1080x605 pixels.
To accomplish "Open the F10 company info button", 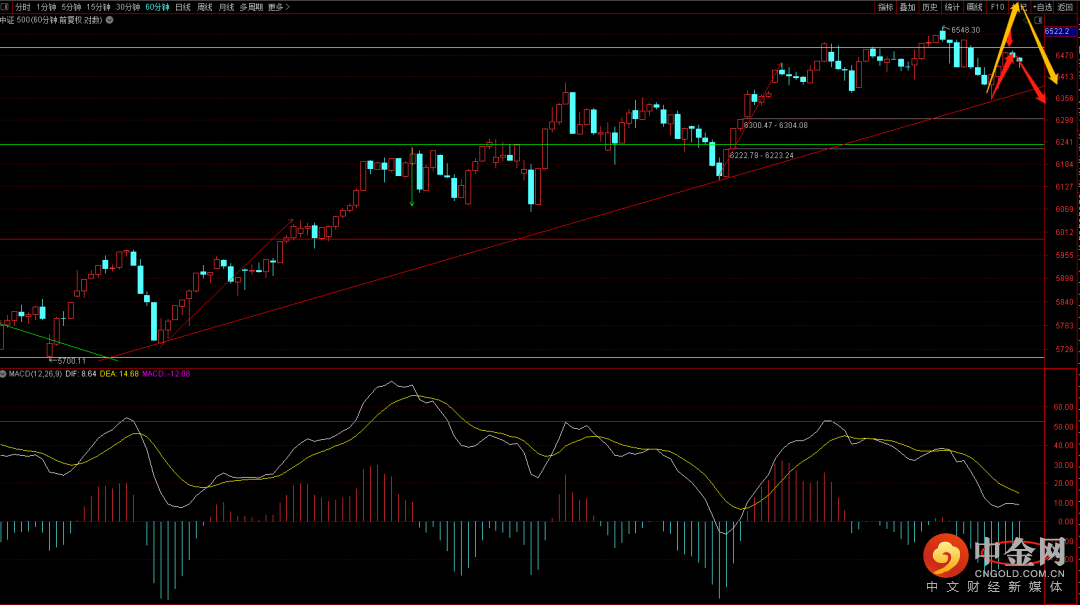I will [997, 7].
